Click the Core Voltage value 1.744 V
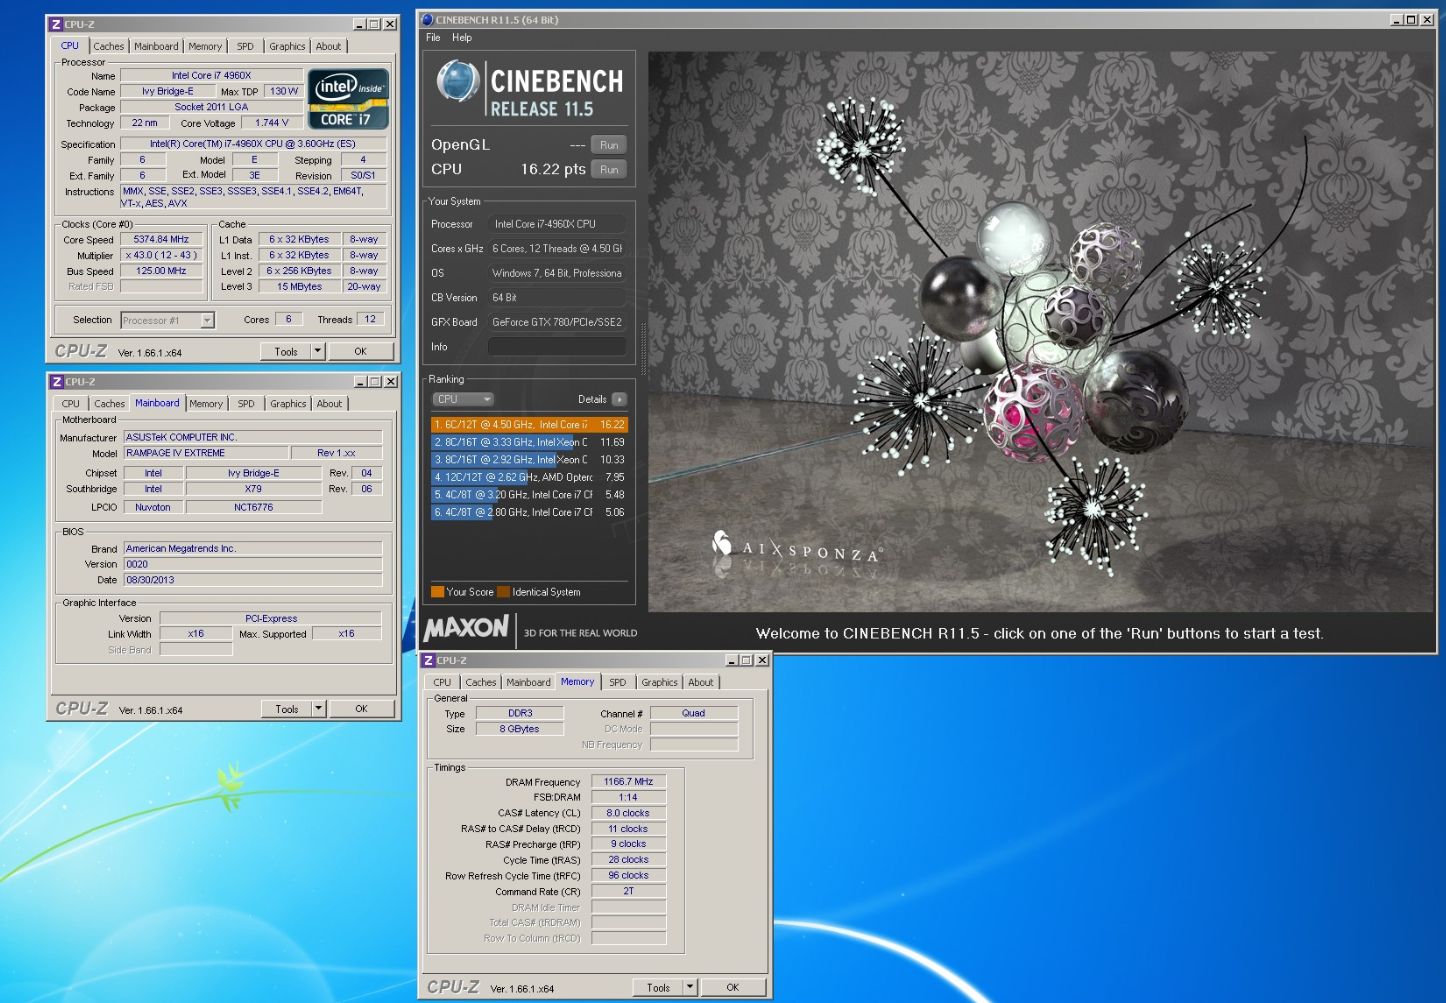This screenshot has width=1446, height=1003. 271,123
